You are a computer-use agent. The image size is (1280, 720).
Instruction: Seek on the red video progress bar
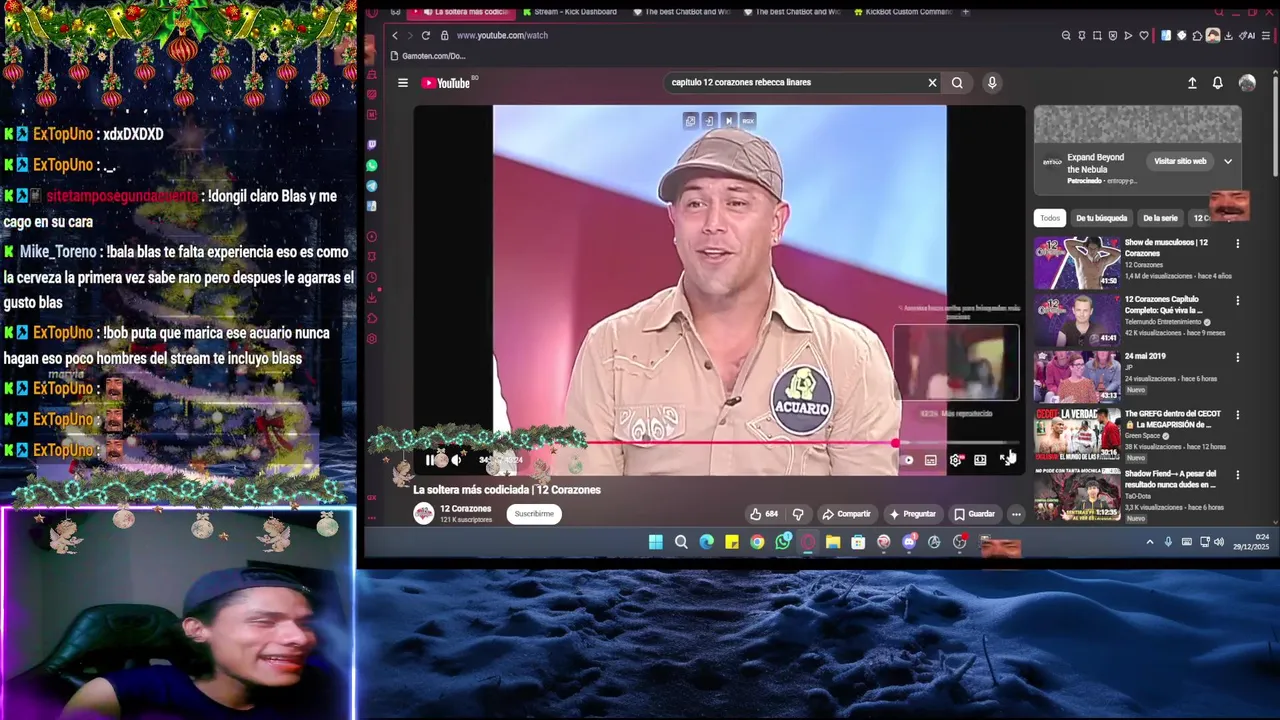tap(718, 443)
